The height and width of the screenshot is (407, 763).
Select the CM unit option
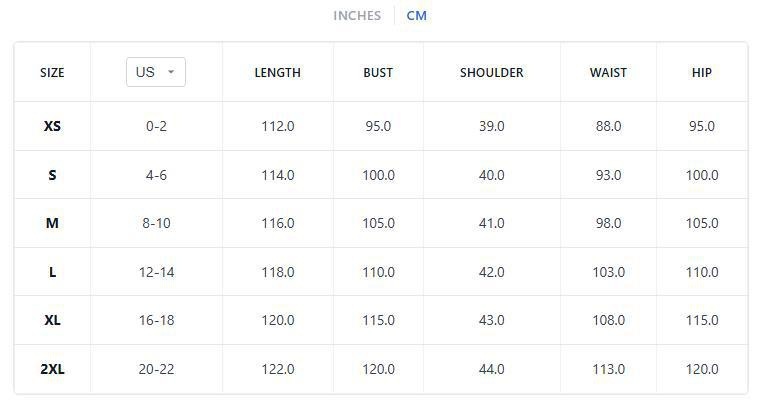(x=416, y=16)
